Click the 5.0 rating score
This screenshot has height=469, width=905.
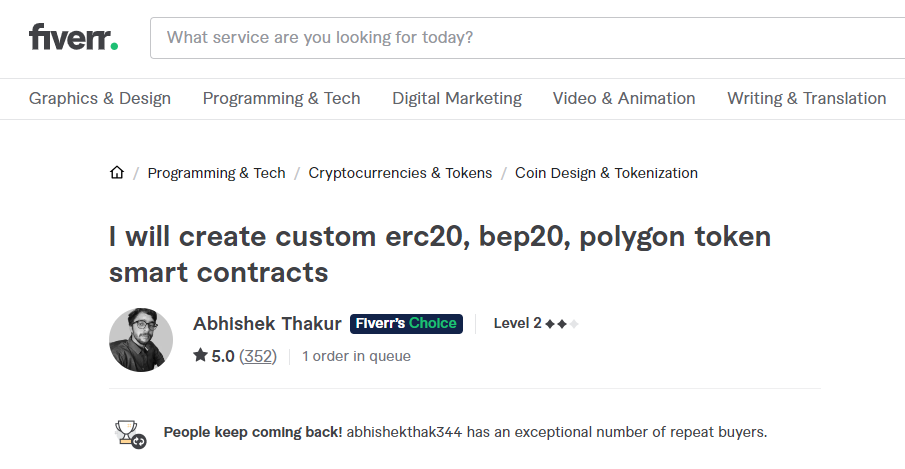click(223, 356)
